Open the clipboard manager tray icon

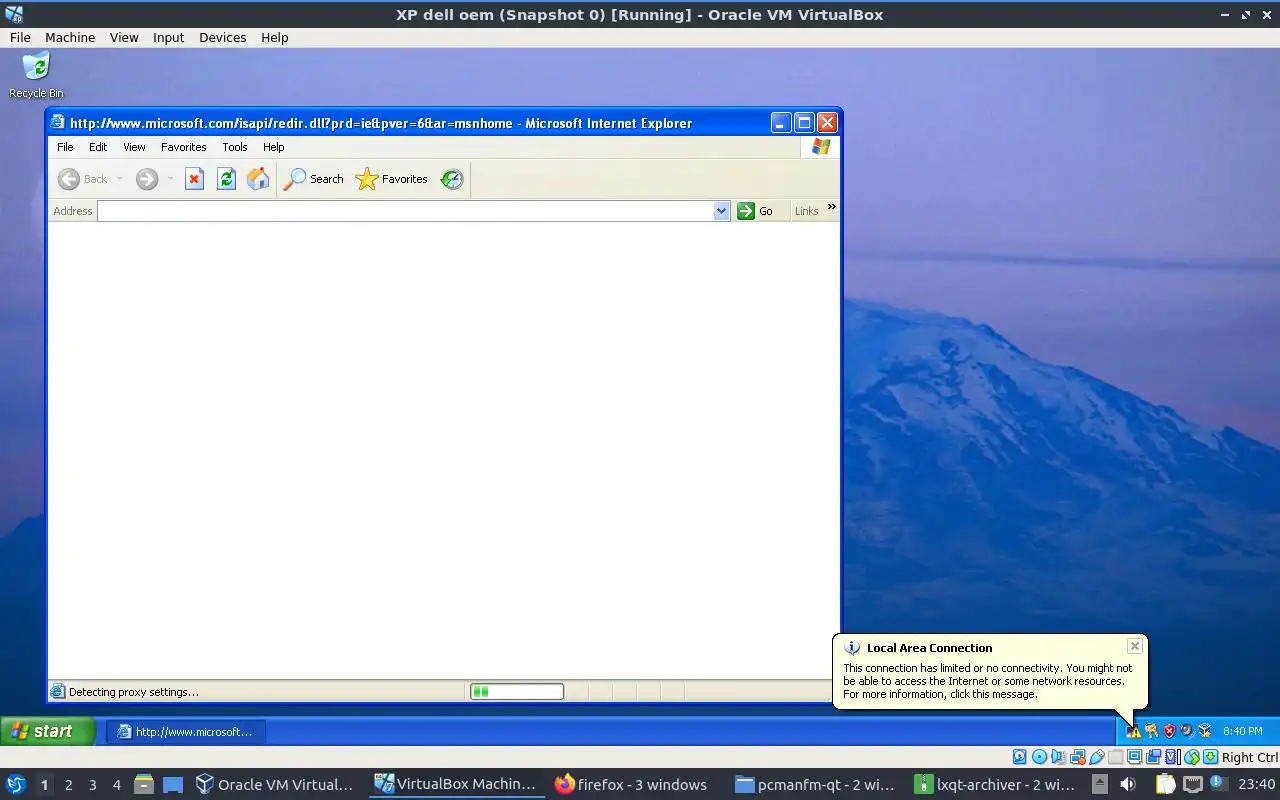[x=1166, y=784]
